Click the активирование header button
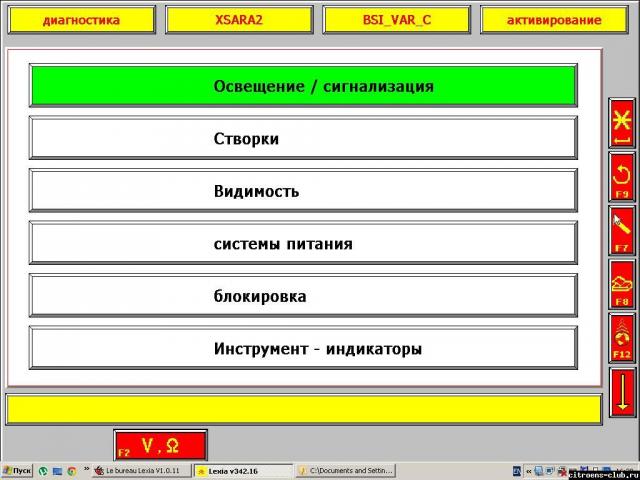Viewport: 640px width, 480px height. pyautogui.click(x=554, y=20)
